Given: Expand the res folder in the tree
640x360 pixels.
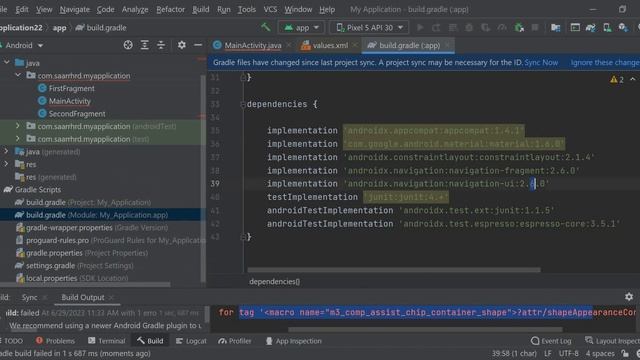Looking at the screenshot, I should coord(7,164).
